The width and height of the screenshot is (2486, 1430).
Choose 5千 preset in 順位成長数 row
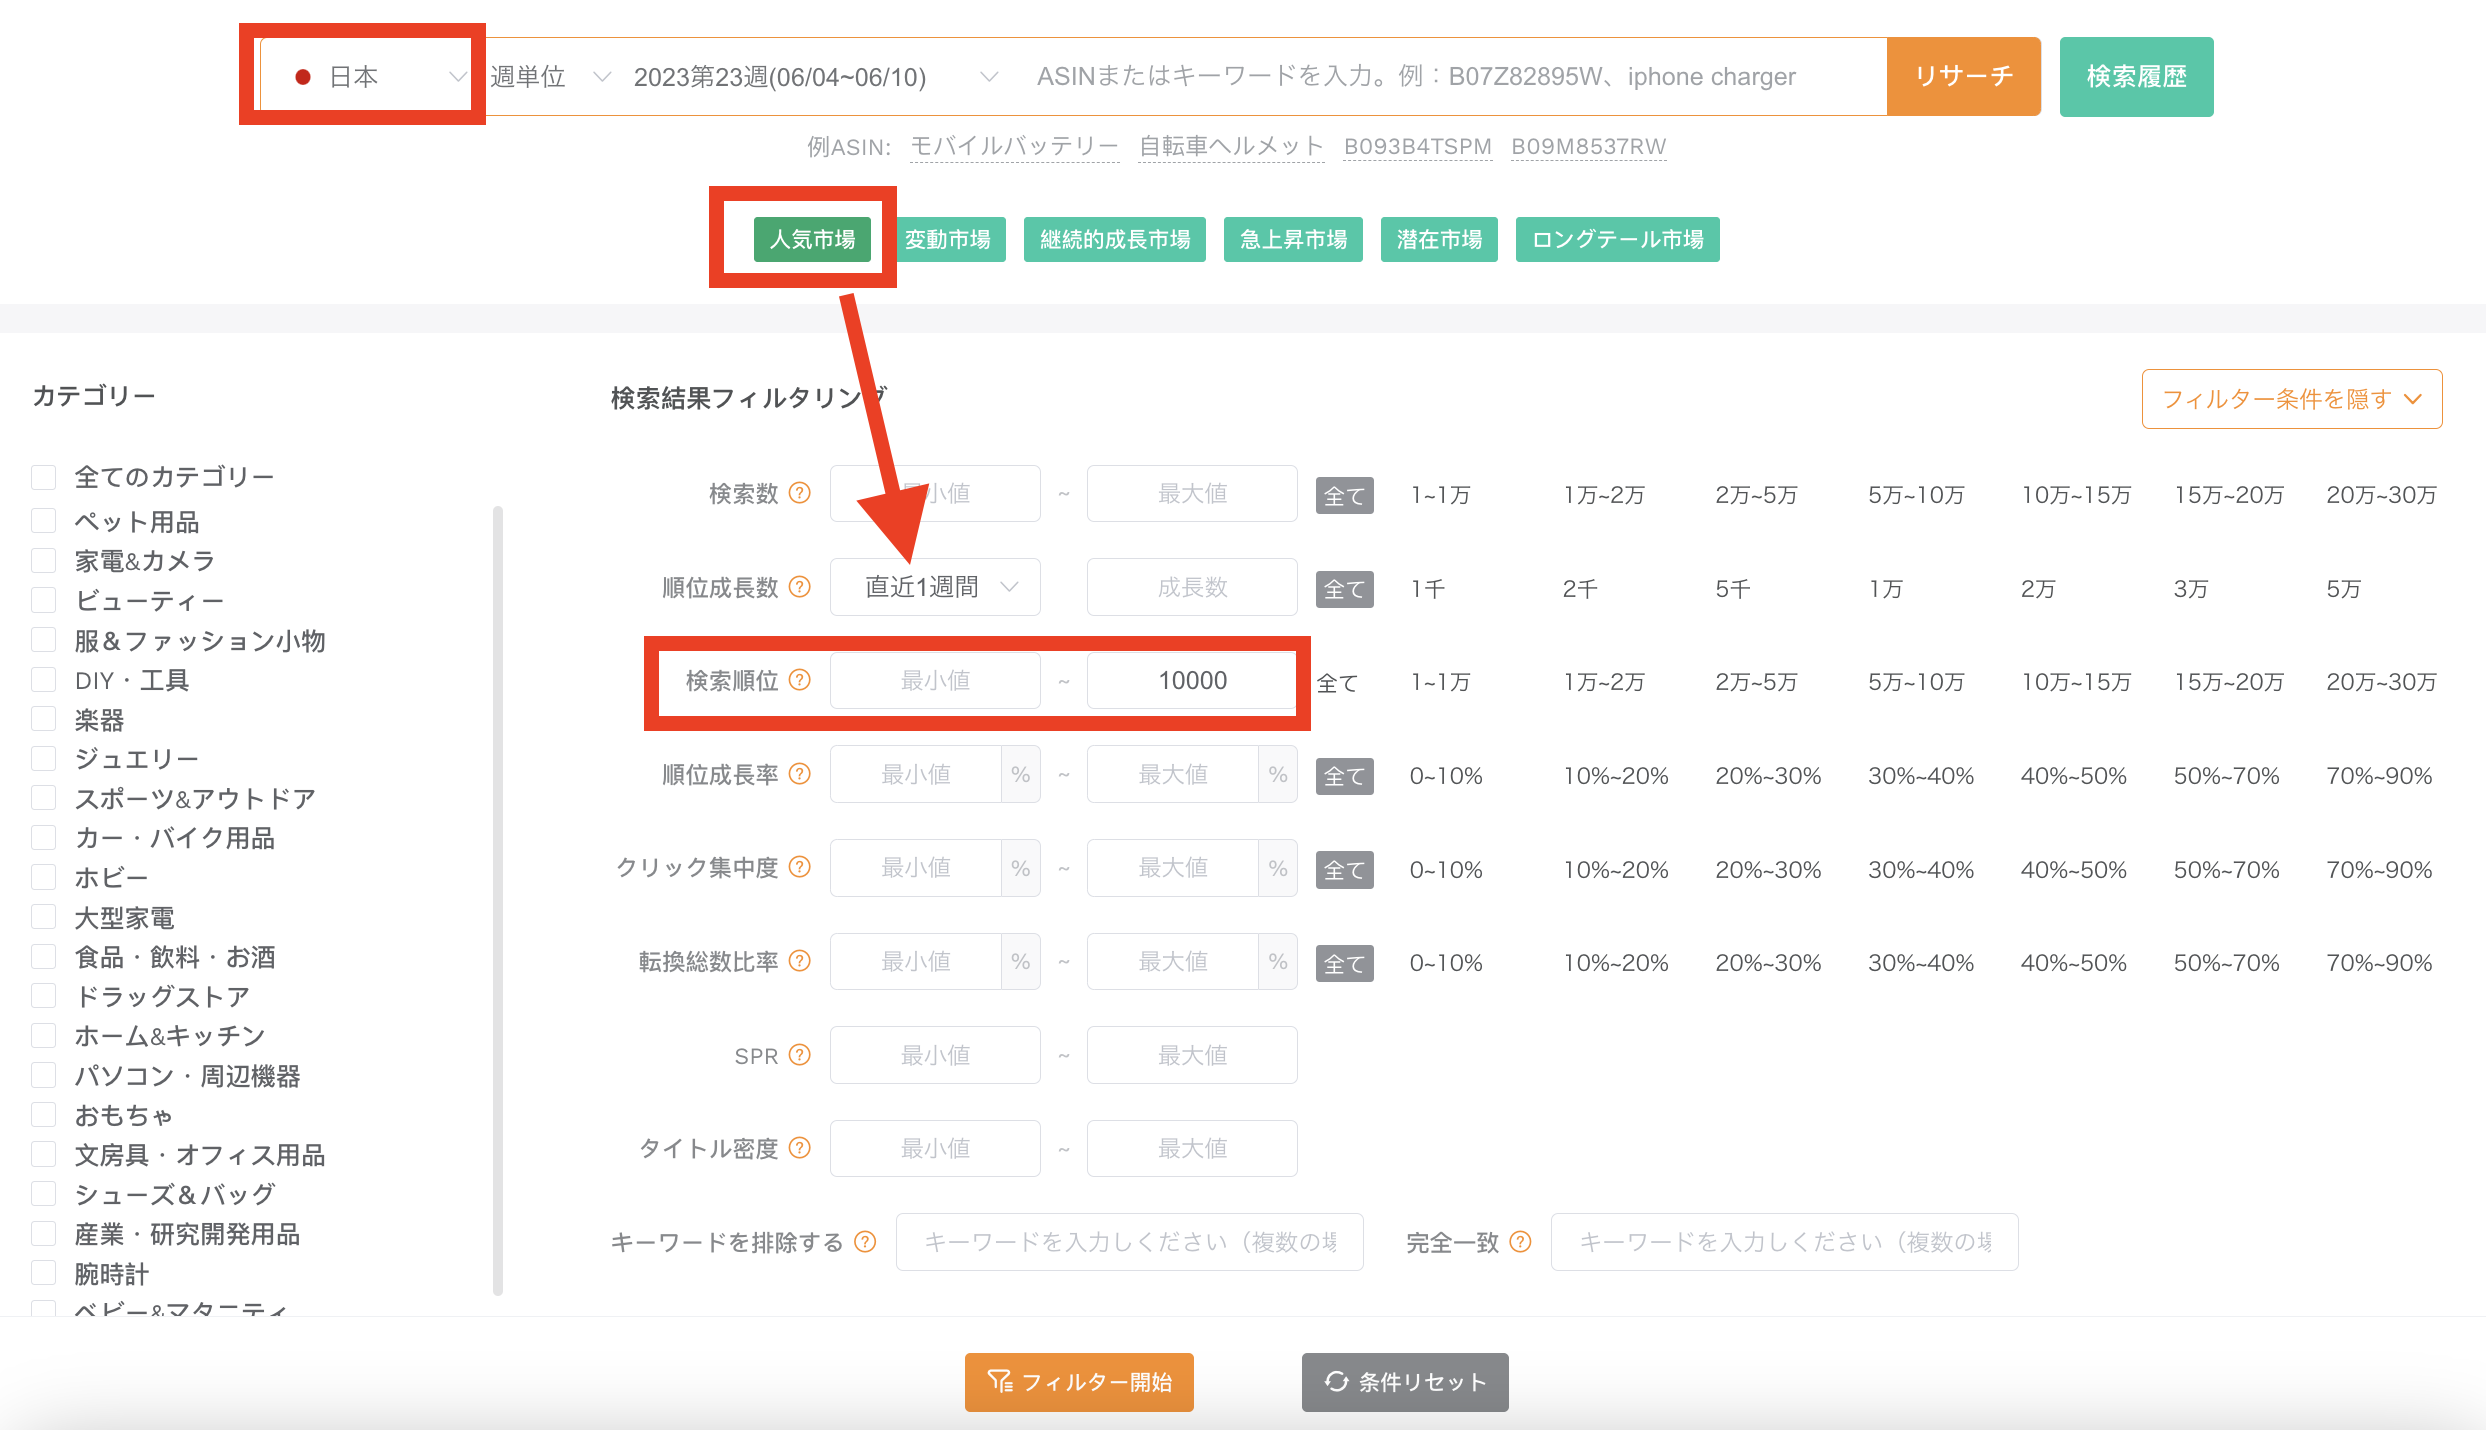[x=1733, y=589]
